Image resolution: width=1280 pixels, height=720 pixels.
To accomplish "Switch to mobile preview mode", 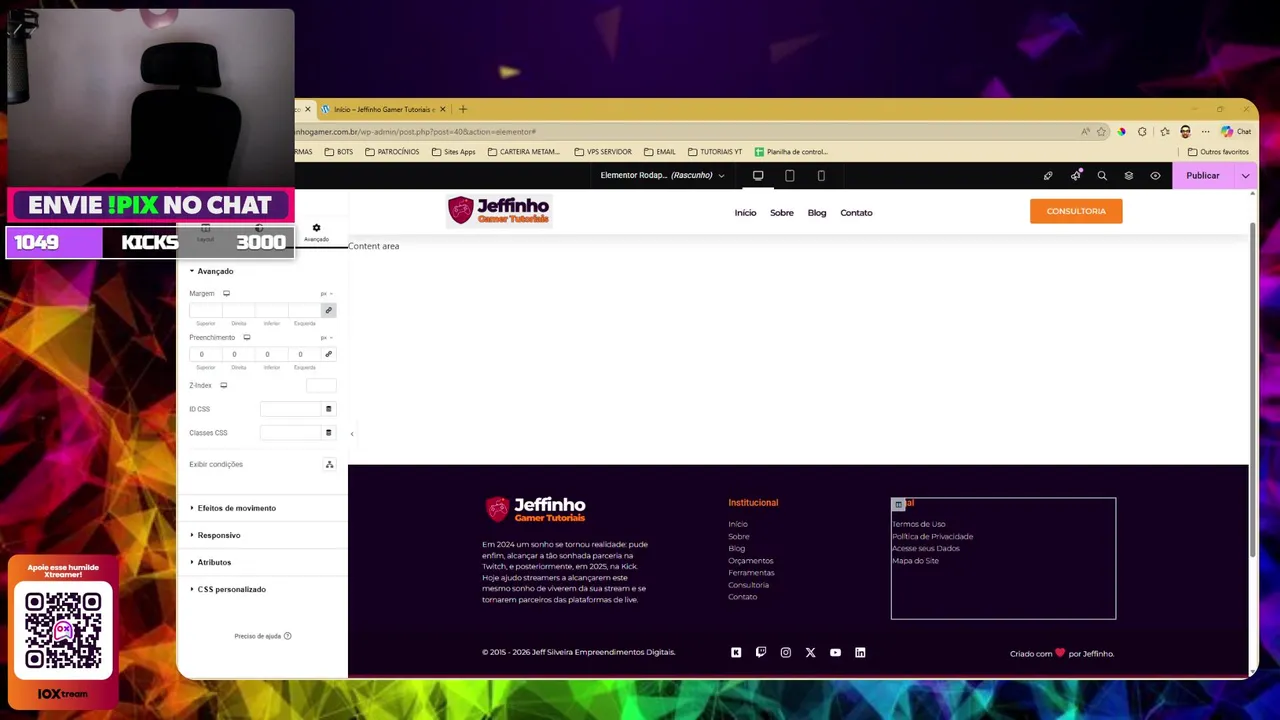I will tap(821, 176).
